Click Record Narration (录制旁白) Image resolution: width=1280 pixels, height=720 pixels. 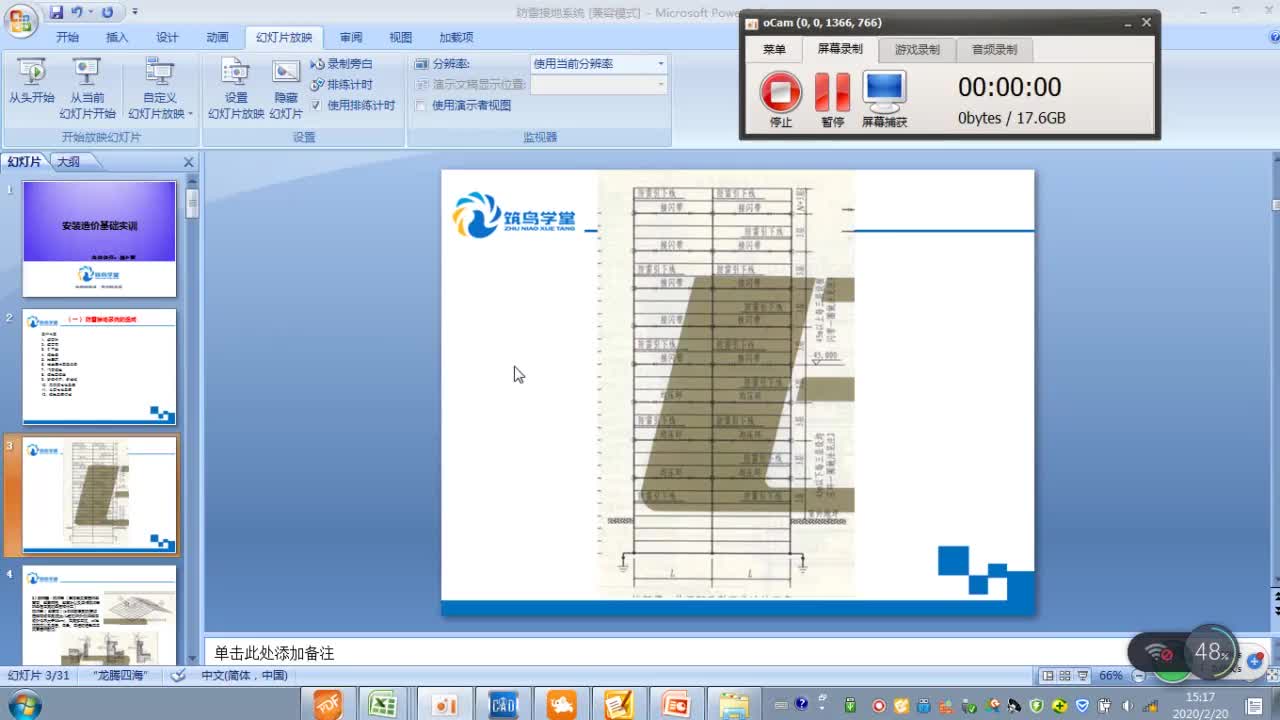pos(342,63)
